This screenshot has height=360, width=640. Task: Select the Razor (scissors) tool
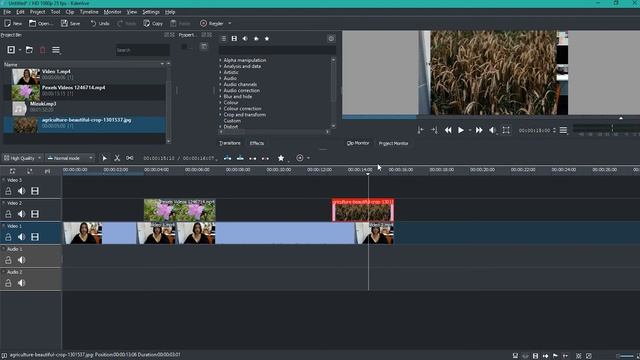pos(117,158)
